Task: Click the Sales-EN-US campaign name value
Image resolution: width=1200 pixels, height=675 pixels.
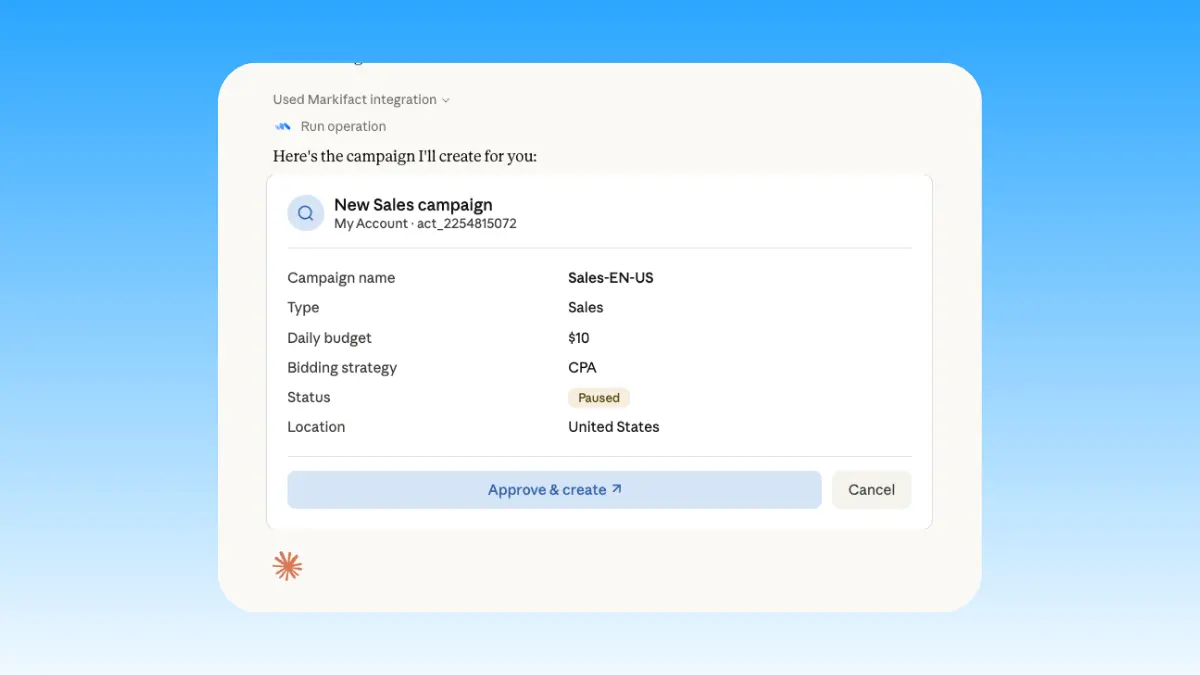Action: 610,277
